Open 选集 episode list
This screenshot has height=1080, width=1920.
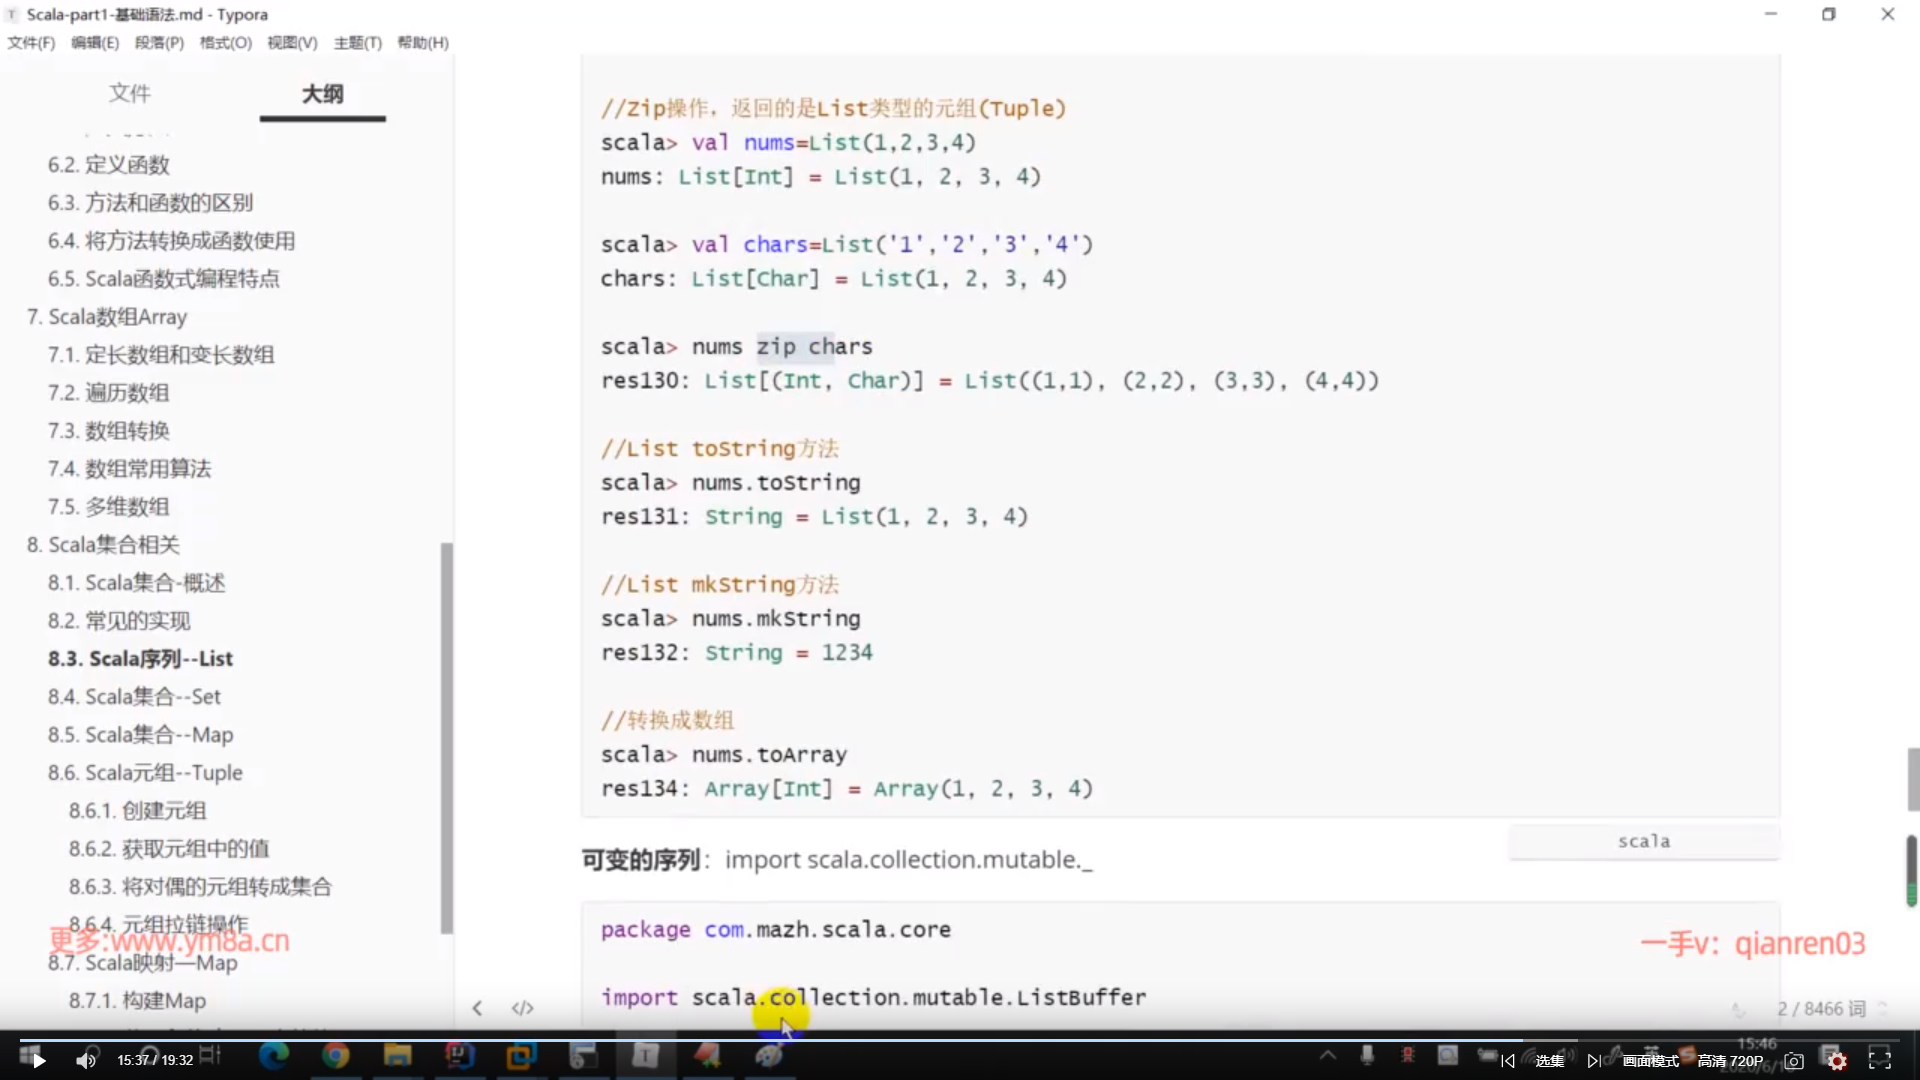tap(1549, 1061)
